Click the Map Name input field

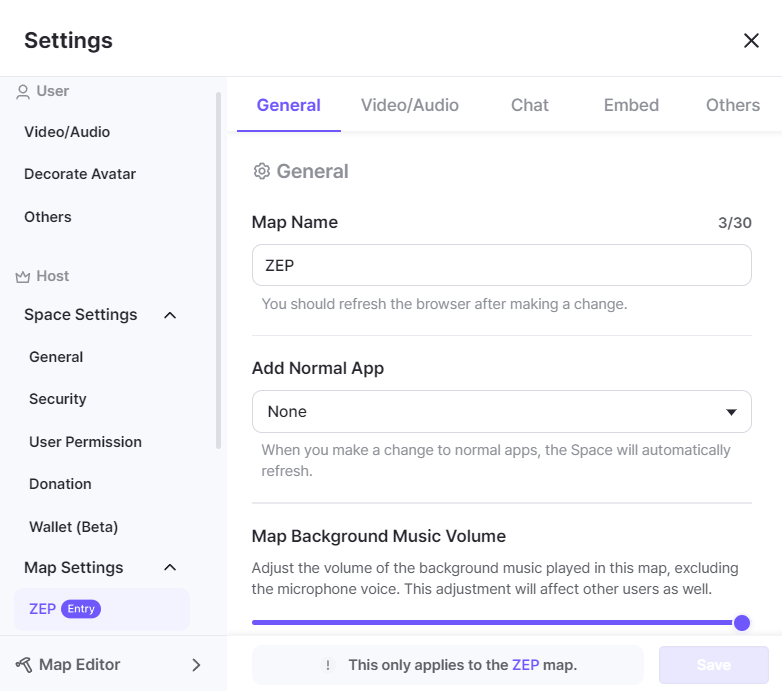point(501,265)
